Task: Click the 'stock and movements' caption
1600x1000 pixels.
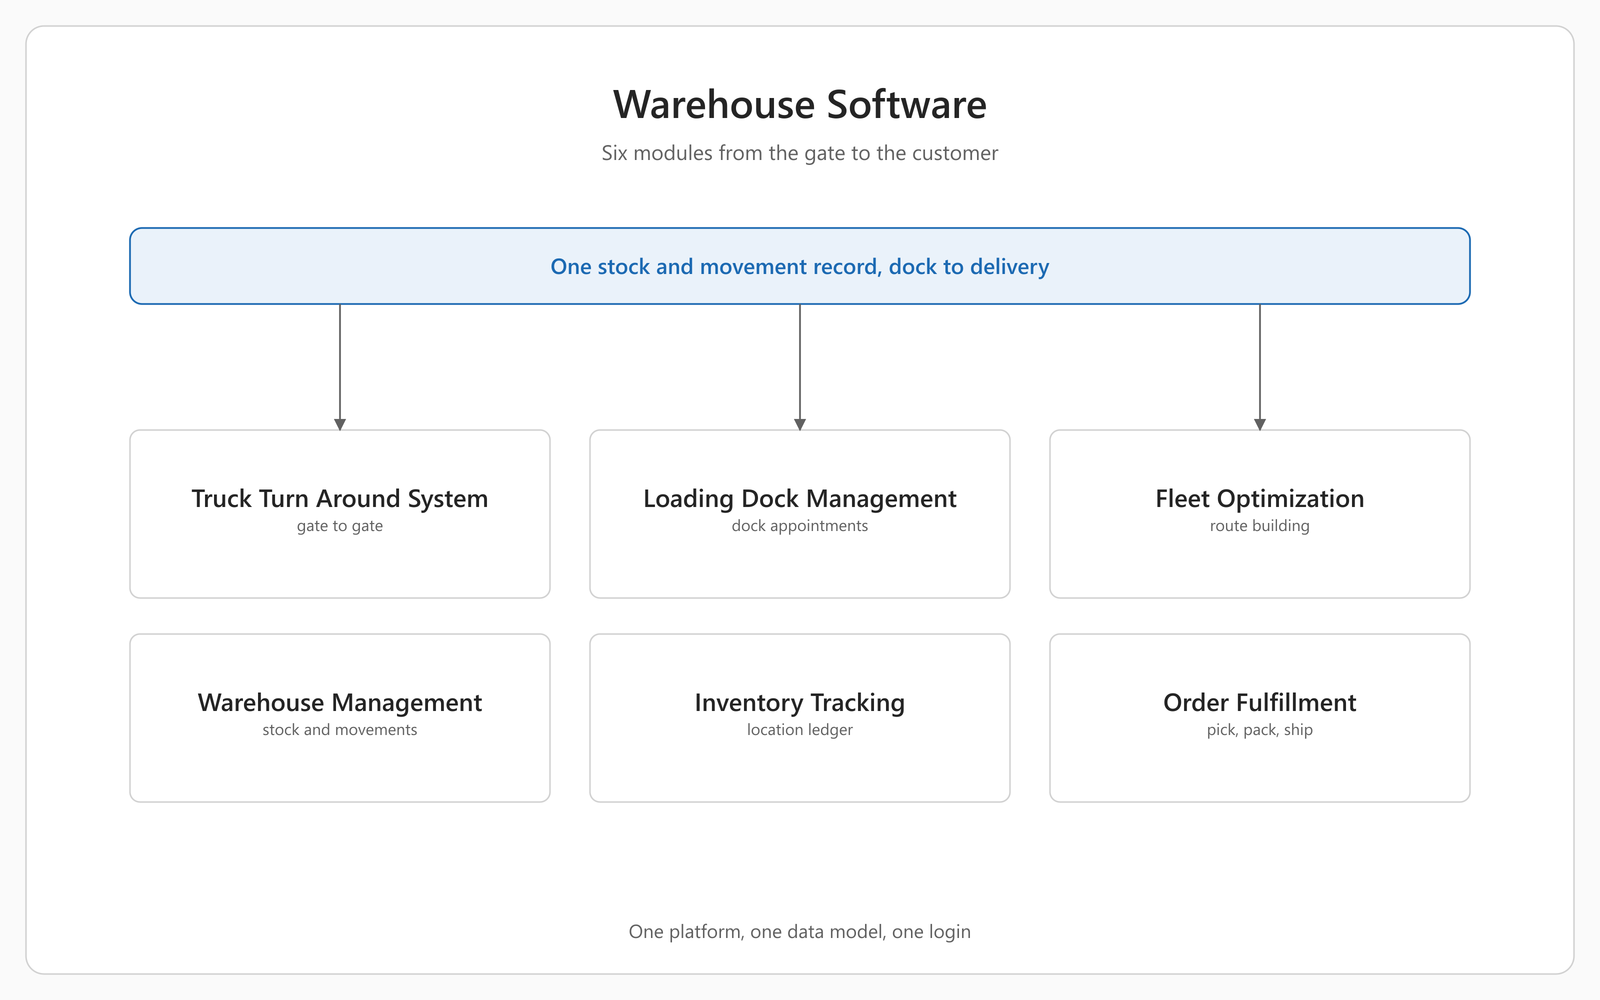Action: tap(340, 730)
